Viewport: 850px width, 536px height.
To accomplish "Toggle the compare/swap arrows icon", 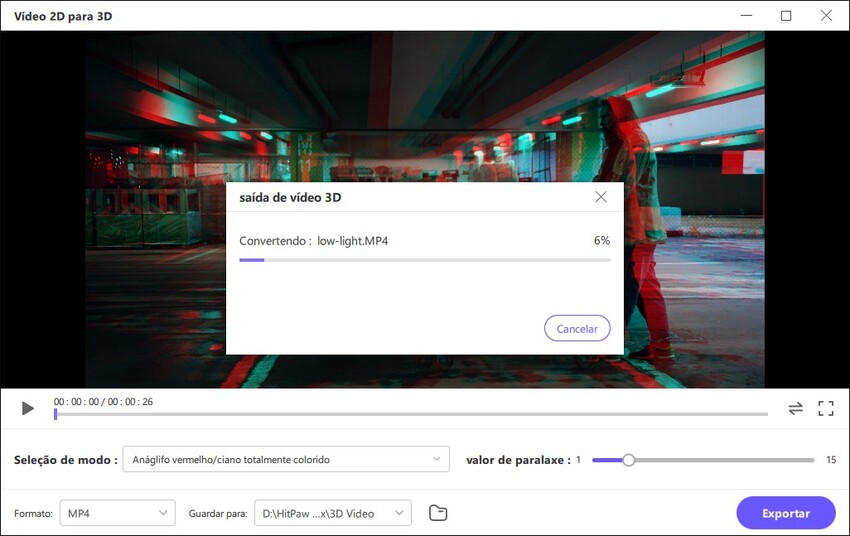I will tap(795, 408).
